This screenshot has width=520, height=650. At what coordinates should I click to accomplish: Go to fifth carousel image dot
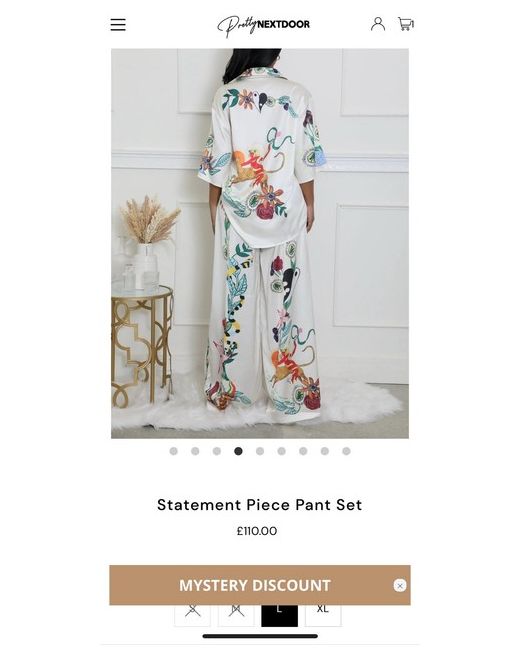260,451
